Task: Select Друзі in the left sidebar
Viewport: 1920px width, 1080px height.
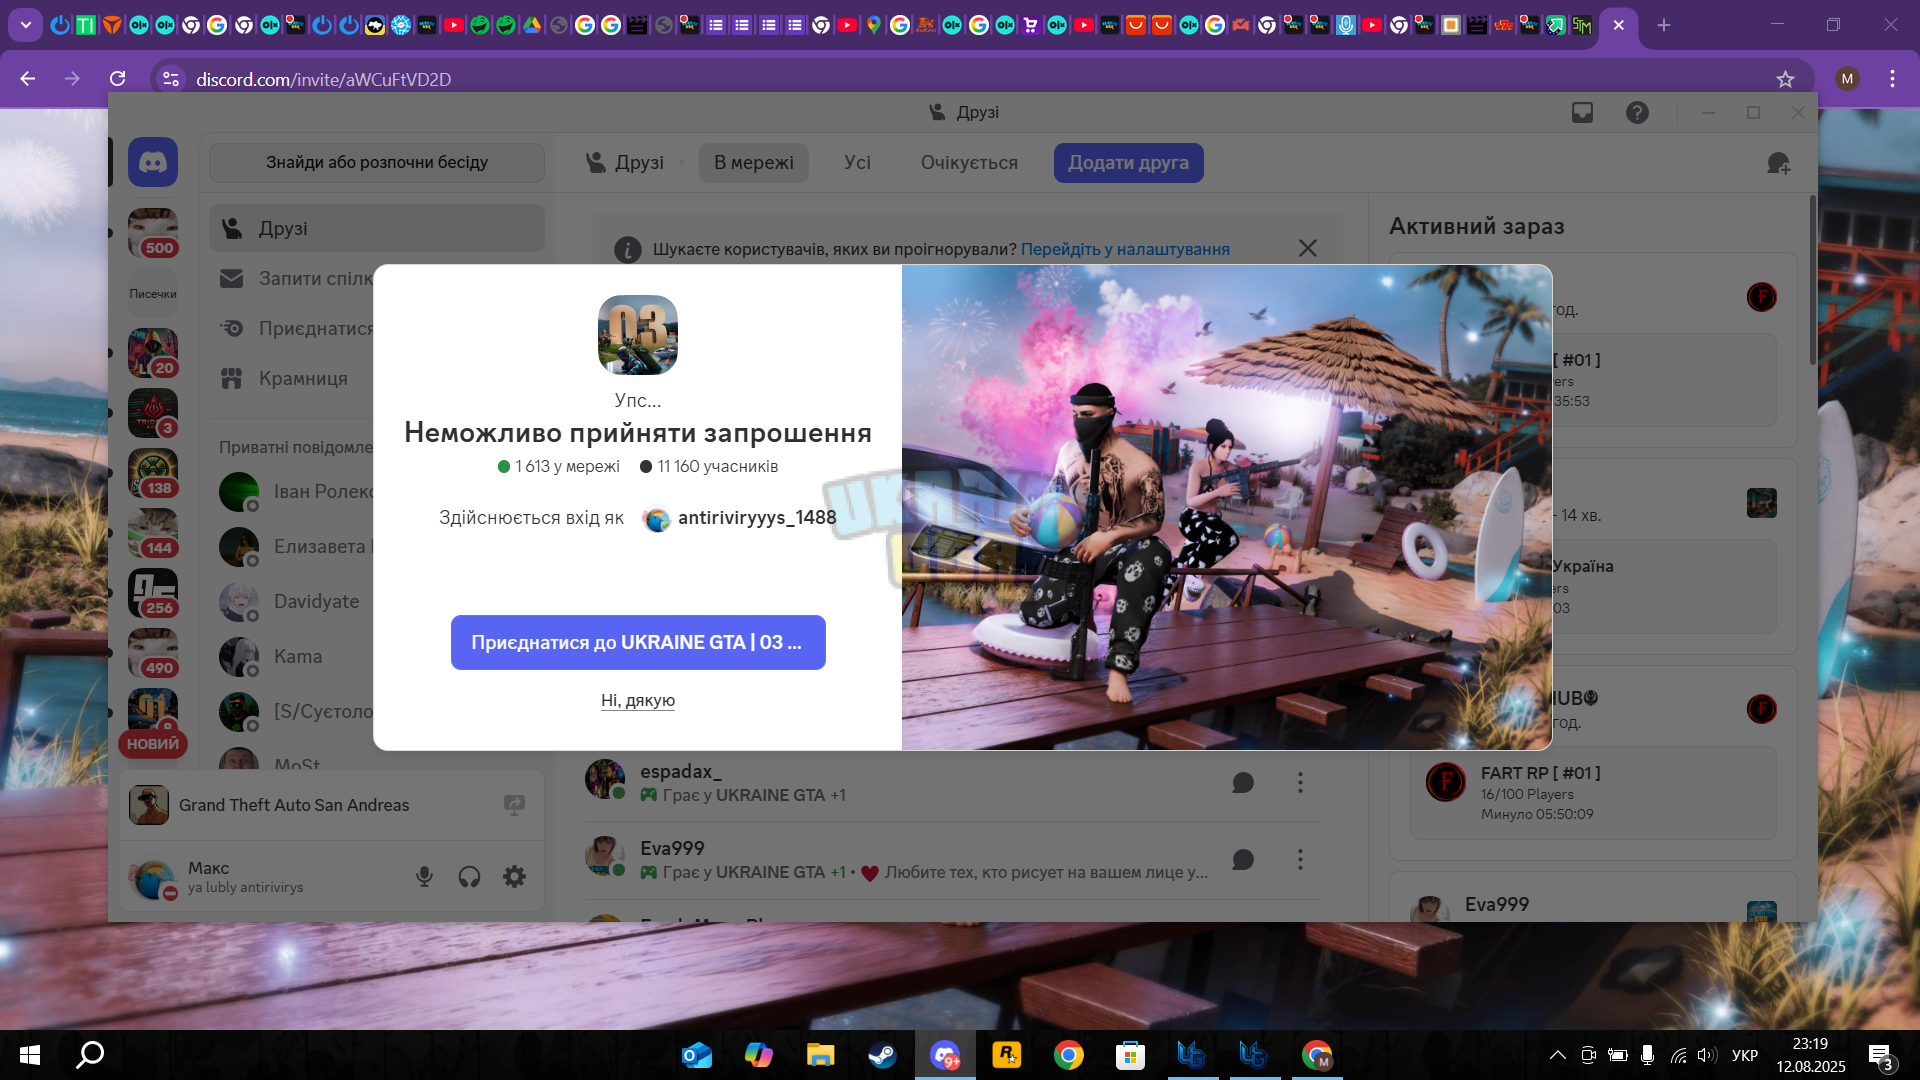Action: 377,229
